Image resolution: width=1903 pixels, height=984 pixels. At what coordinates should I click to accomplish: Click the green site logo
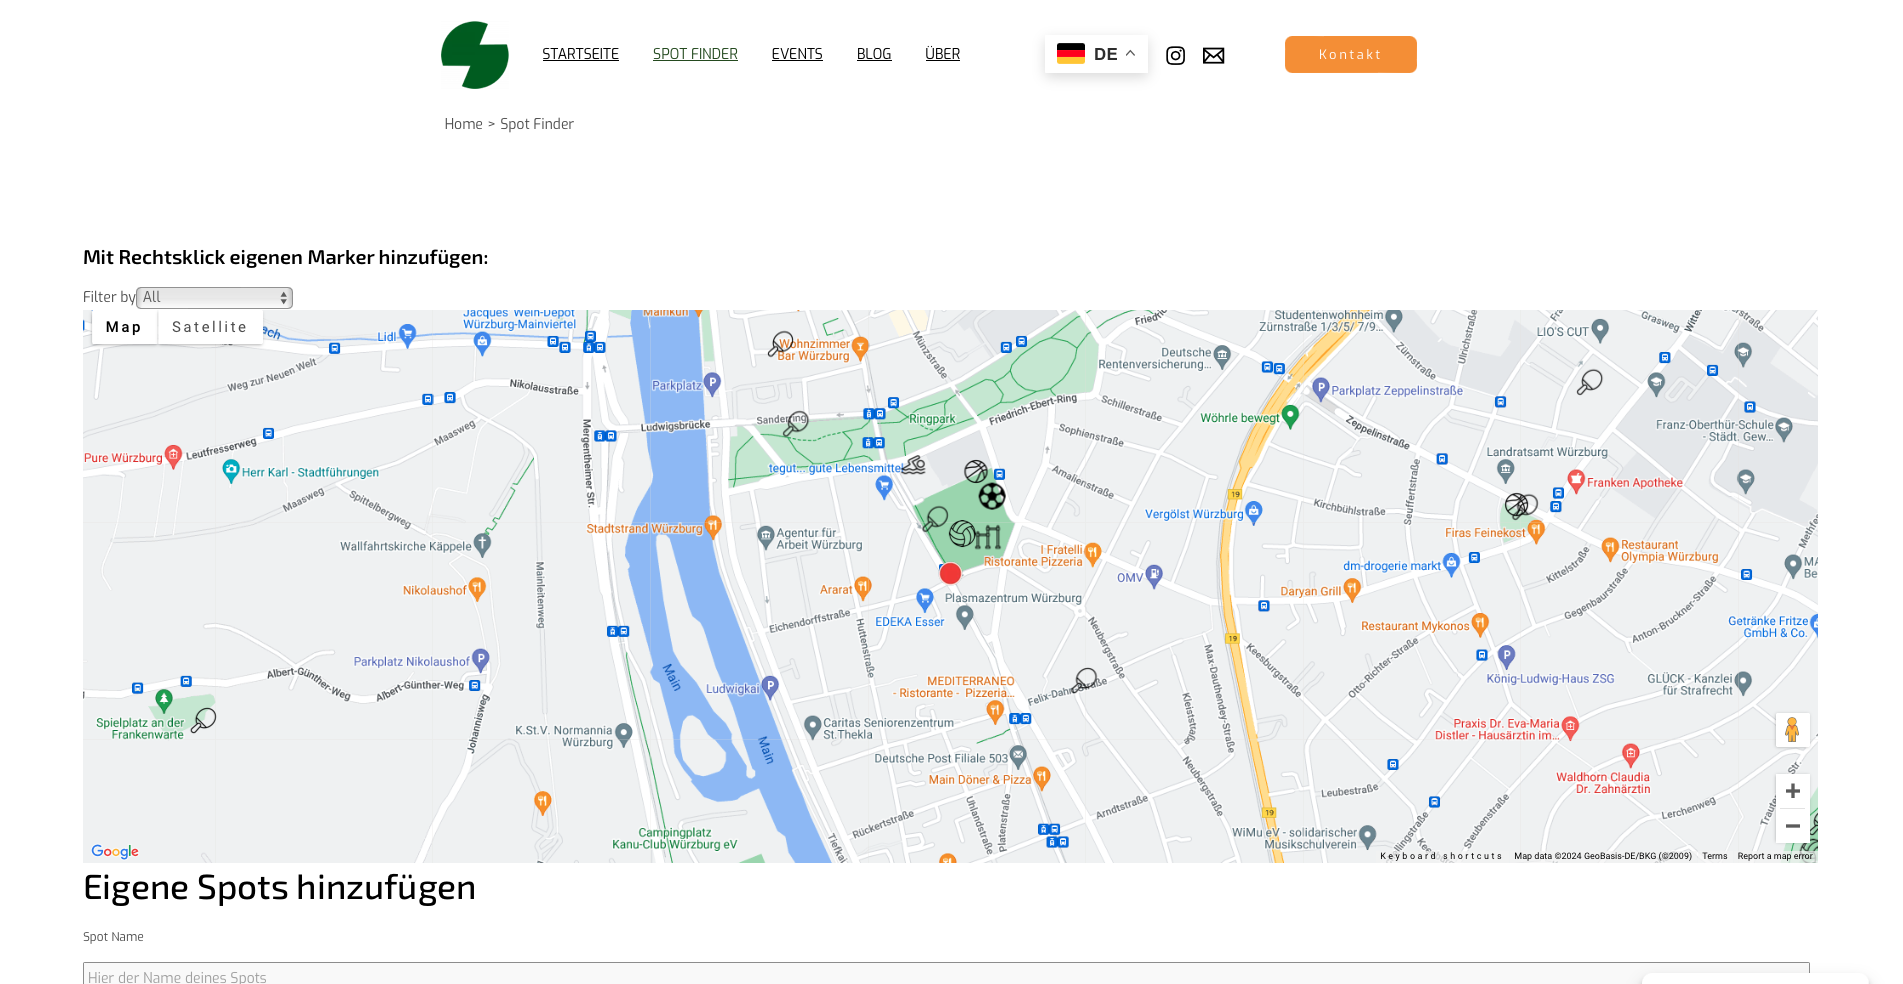pos(475,55)
